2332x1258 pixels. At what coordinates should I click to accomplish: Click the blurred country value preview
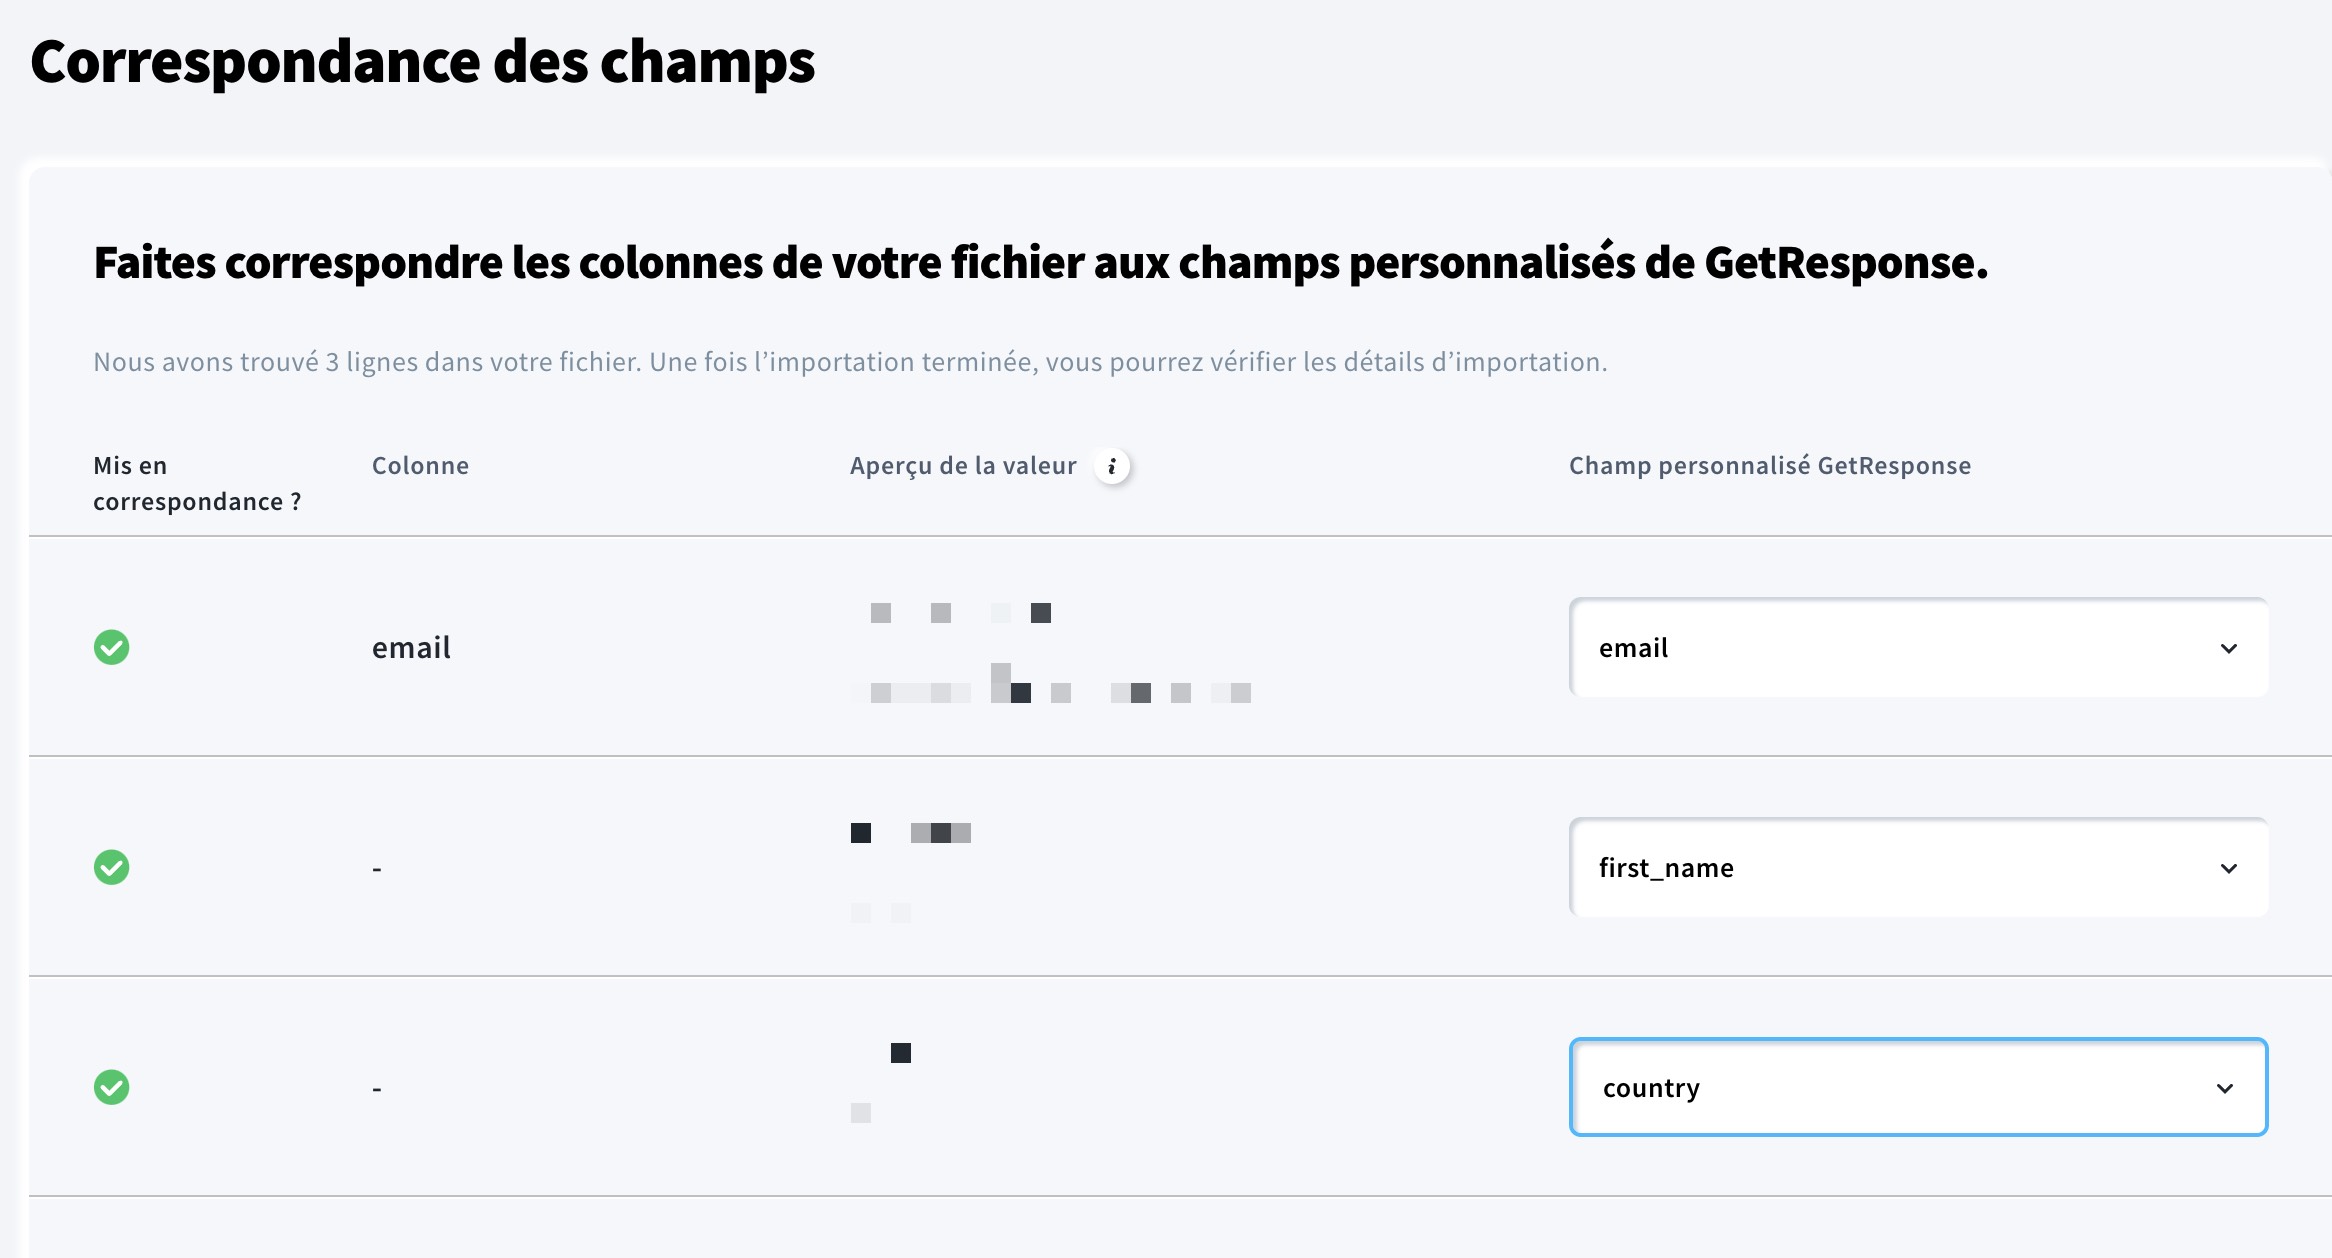tap(881, 1082)
